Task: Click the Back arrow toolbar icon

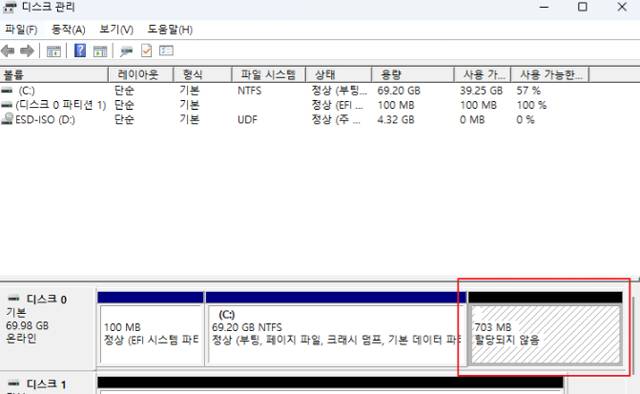Action: [x=8, y=51]
